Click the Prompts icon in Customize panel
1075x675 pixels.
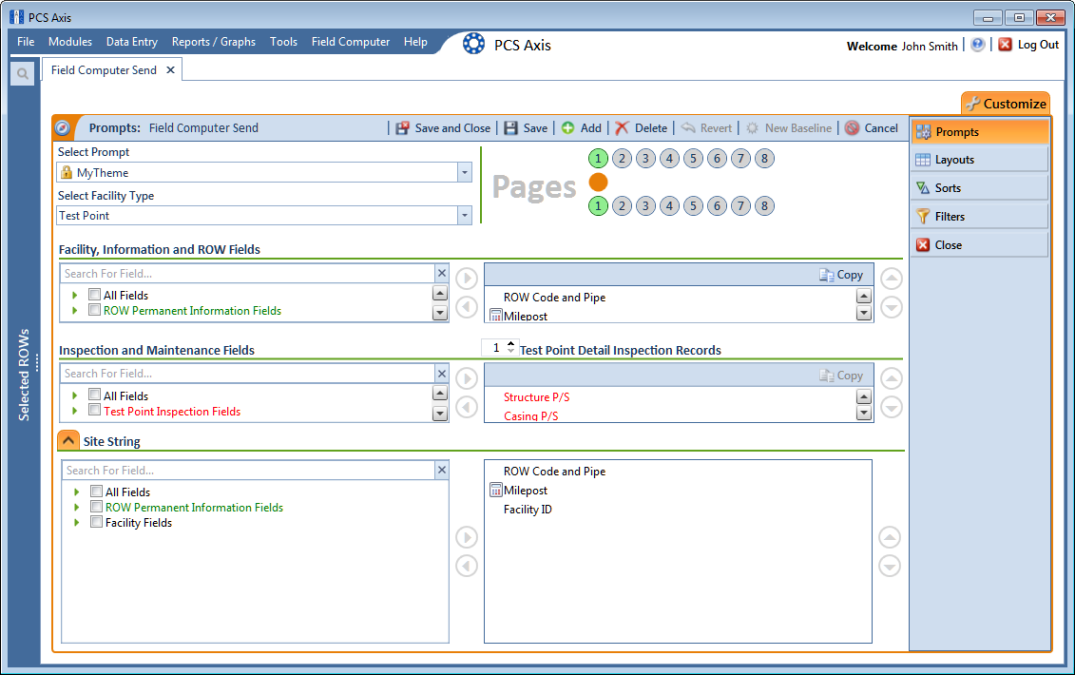point(923,132)
